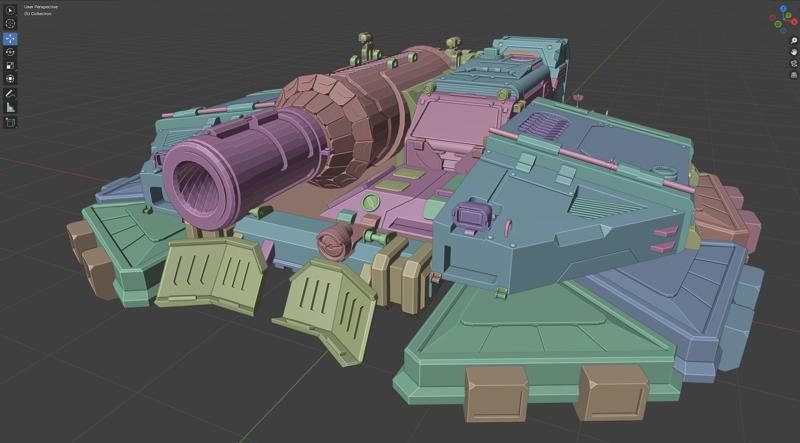Select the Select Box tool

click(10, 10)
